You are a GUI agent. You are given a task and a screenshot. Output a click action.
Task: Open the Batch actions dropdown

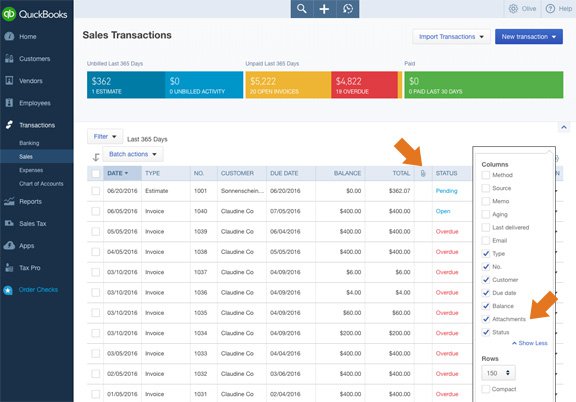(x=133, y=154)
